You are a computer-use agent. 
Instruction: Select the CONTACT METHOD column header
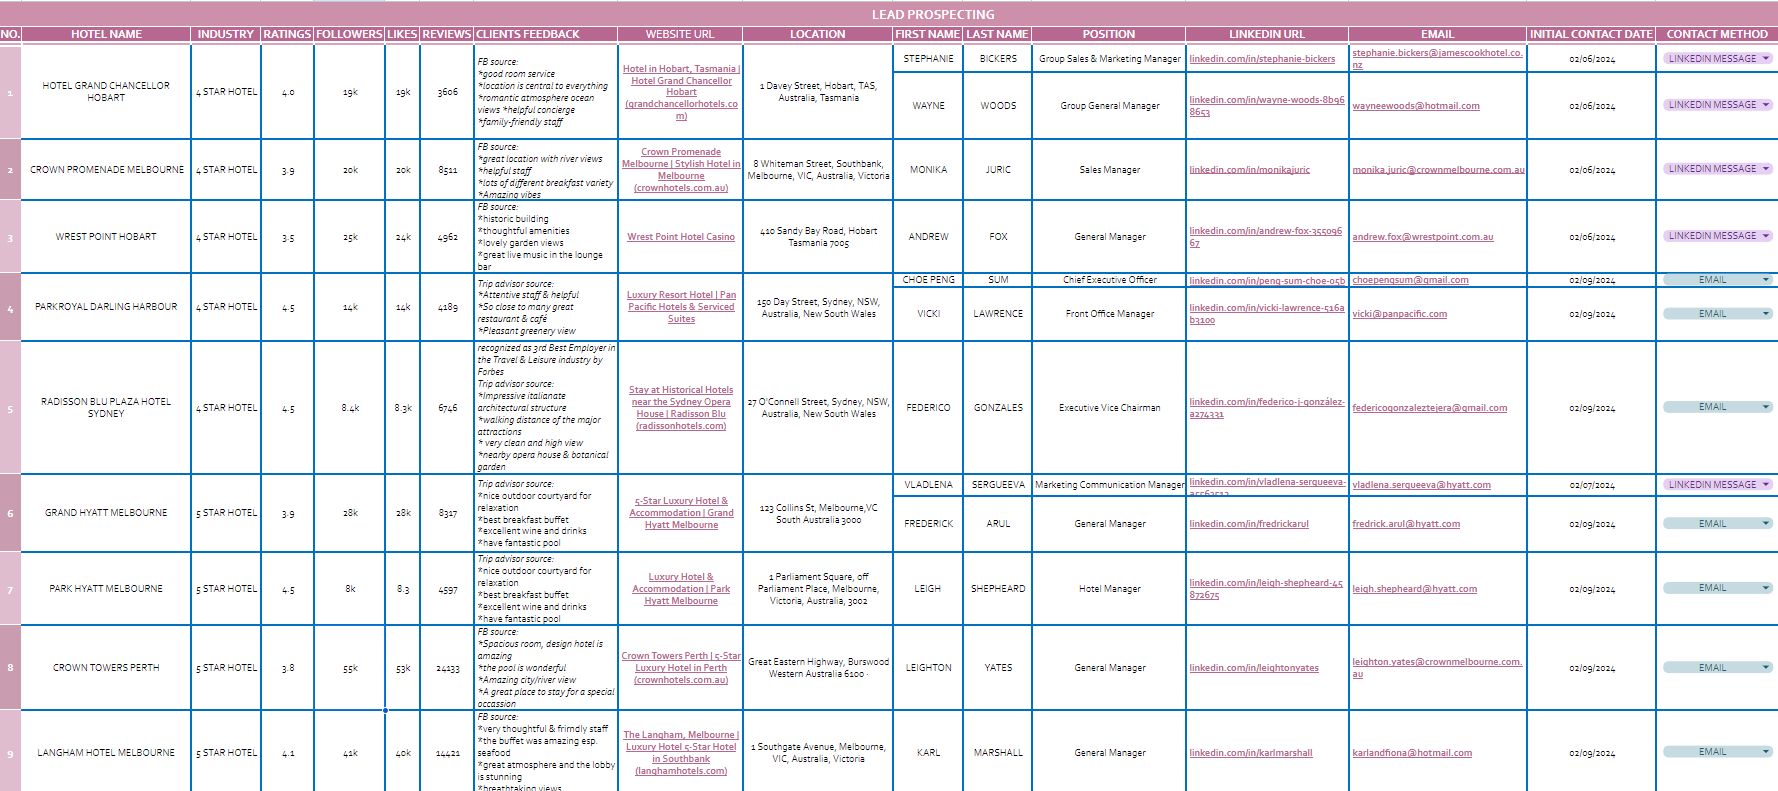[1717, 34]
